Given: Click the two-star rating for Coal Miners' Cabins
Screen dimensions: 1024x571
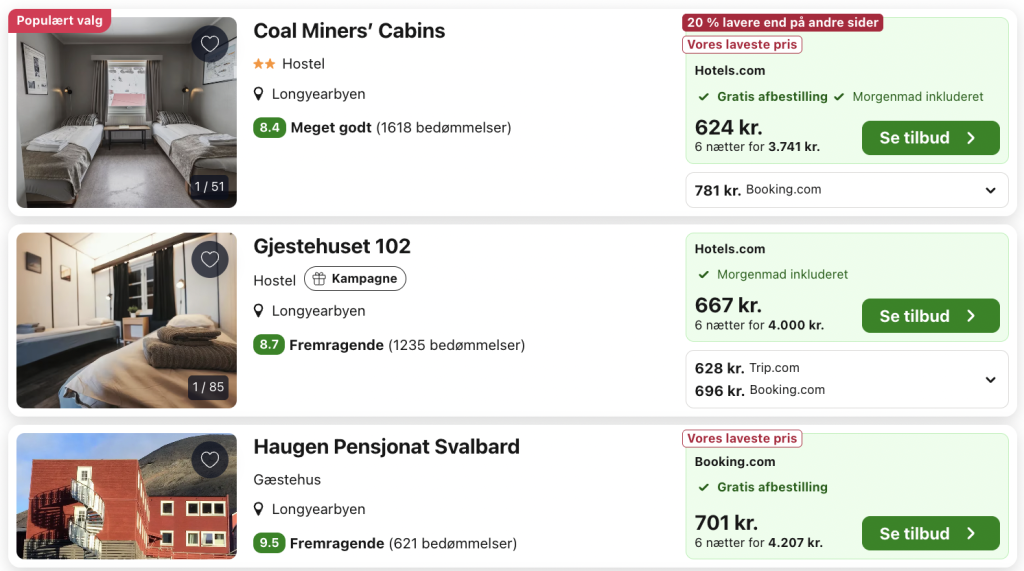Looking at the screenshot, I should coord(264,64).
